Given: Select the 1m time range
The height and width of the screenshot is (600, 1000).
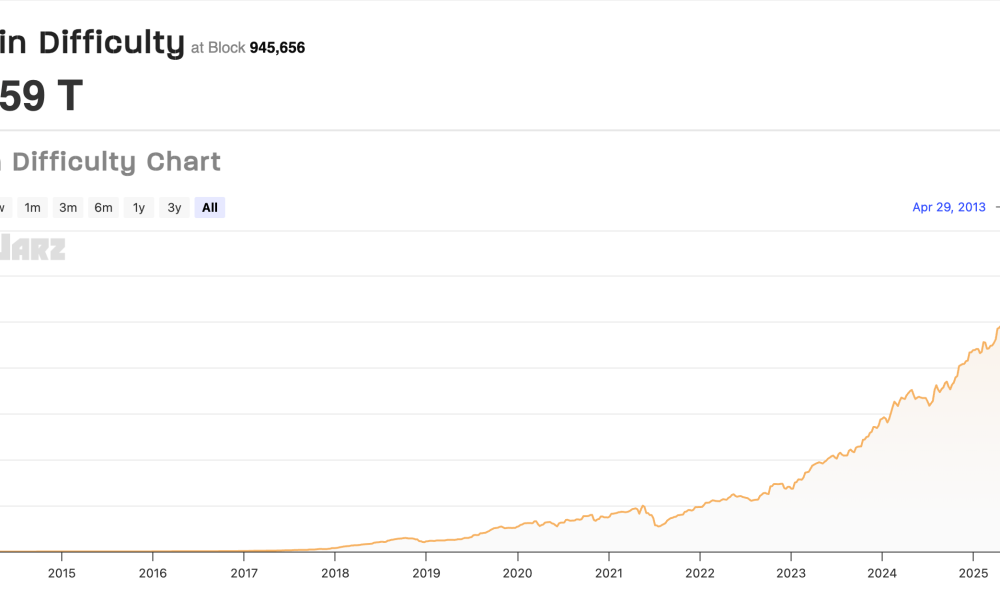Looking at the screenshot, I should coord(33,208).
